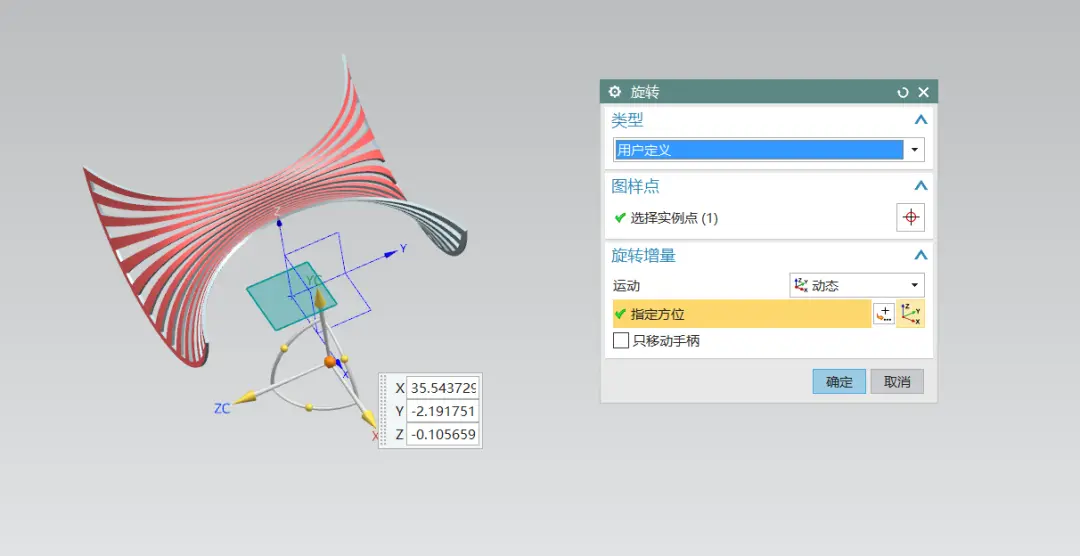Select the 指定方位 row
1080x556 pixels.
click(742, 314)
